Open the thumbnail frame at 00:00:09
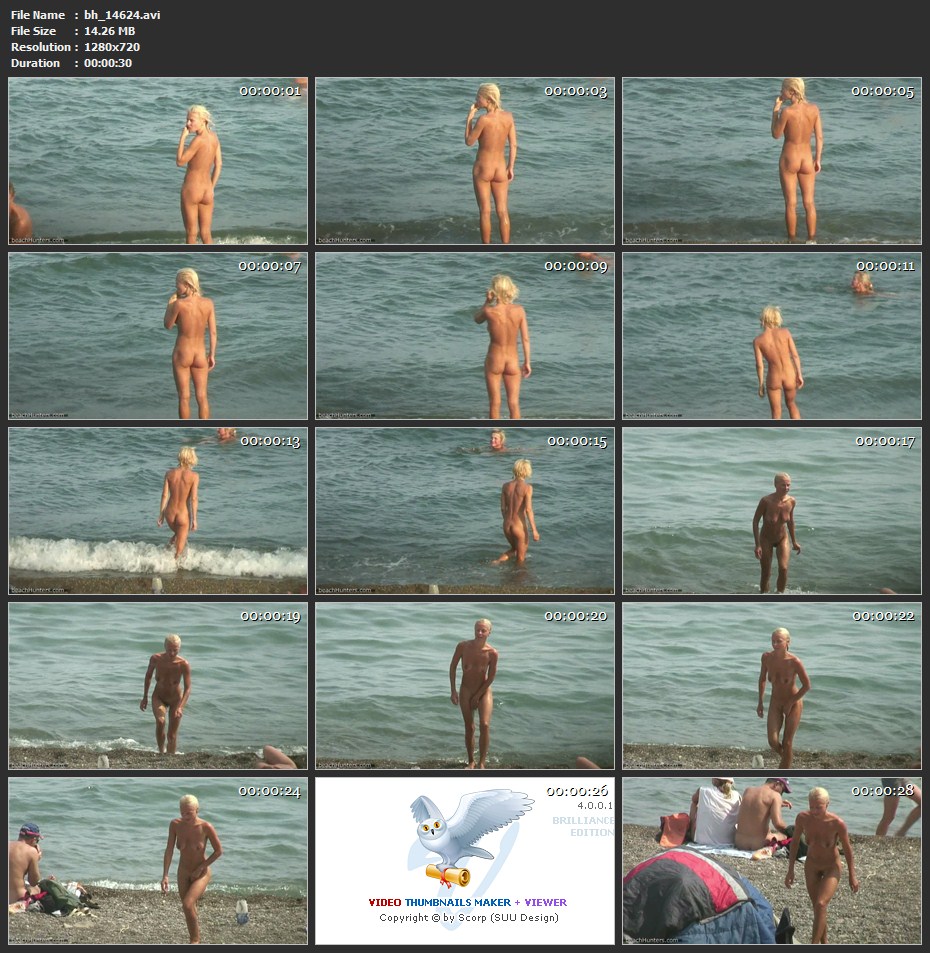 pyautogui.click(x=465, y=336)
